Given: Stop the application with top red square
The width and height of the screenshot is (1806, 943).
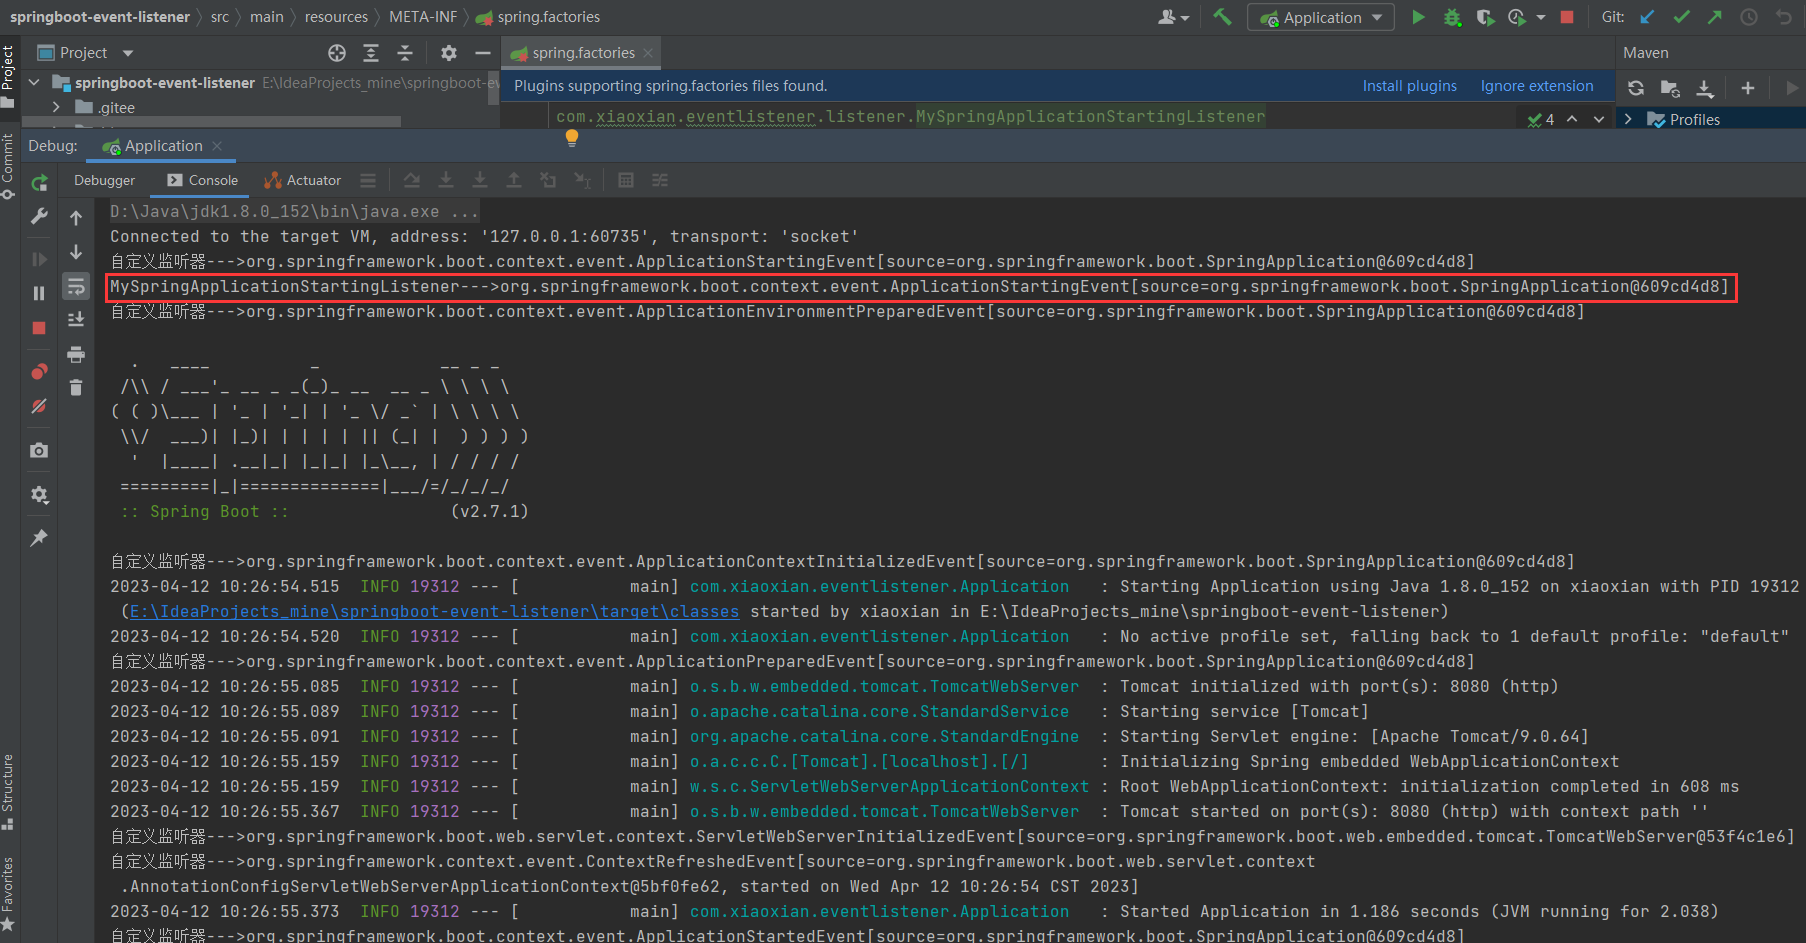Looking at the screenshot, I should pyautogui.click(x=1567, y=17).
